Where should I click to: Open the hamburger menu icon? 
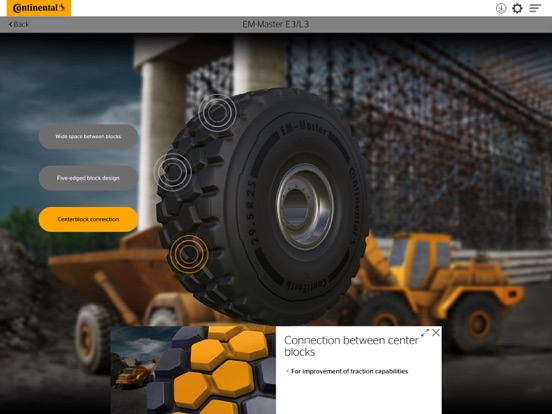point(535,8)
